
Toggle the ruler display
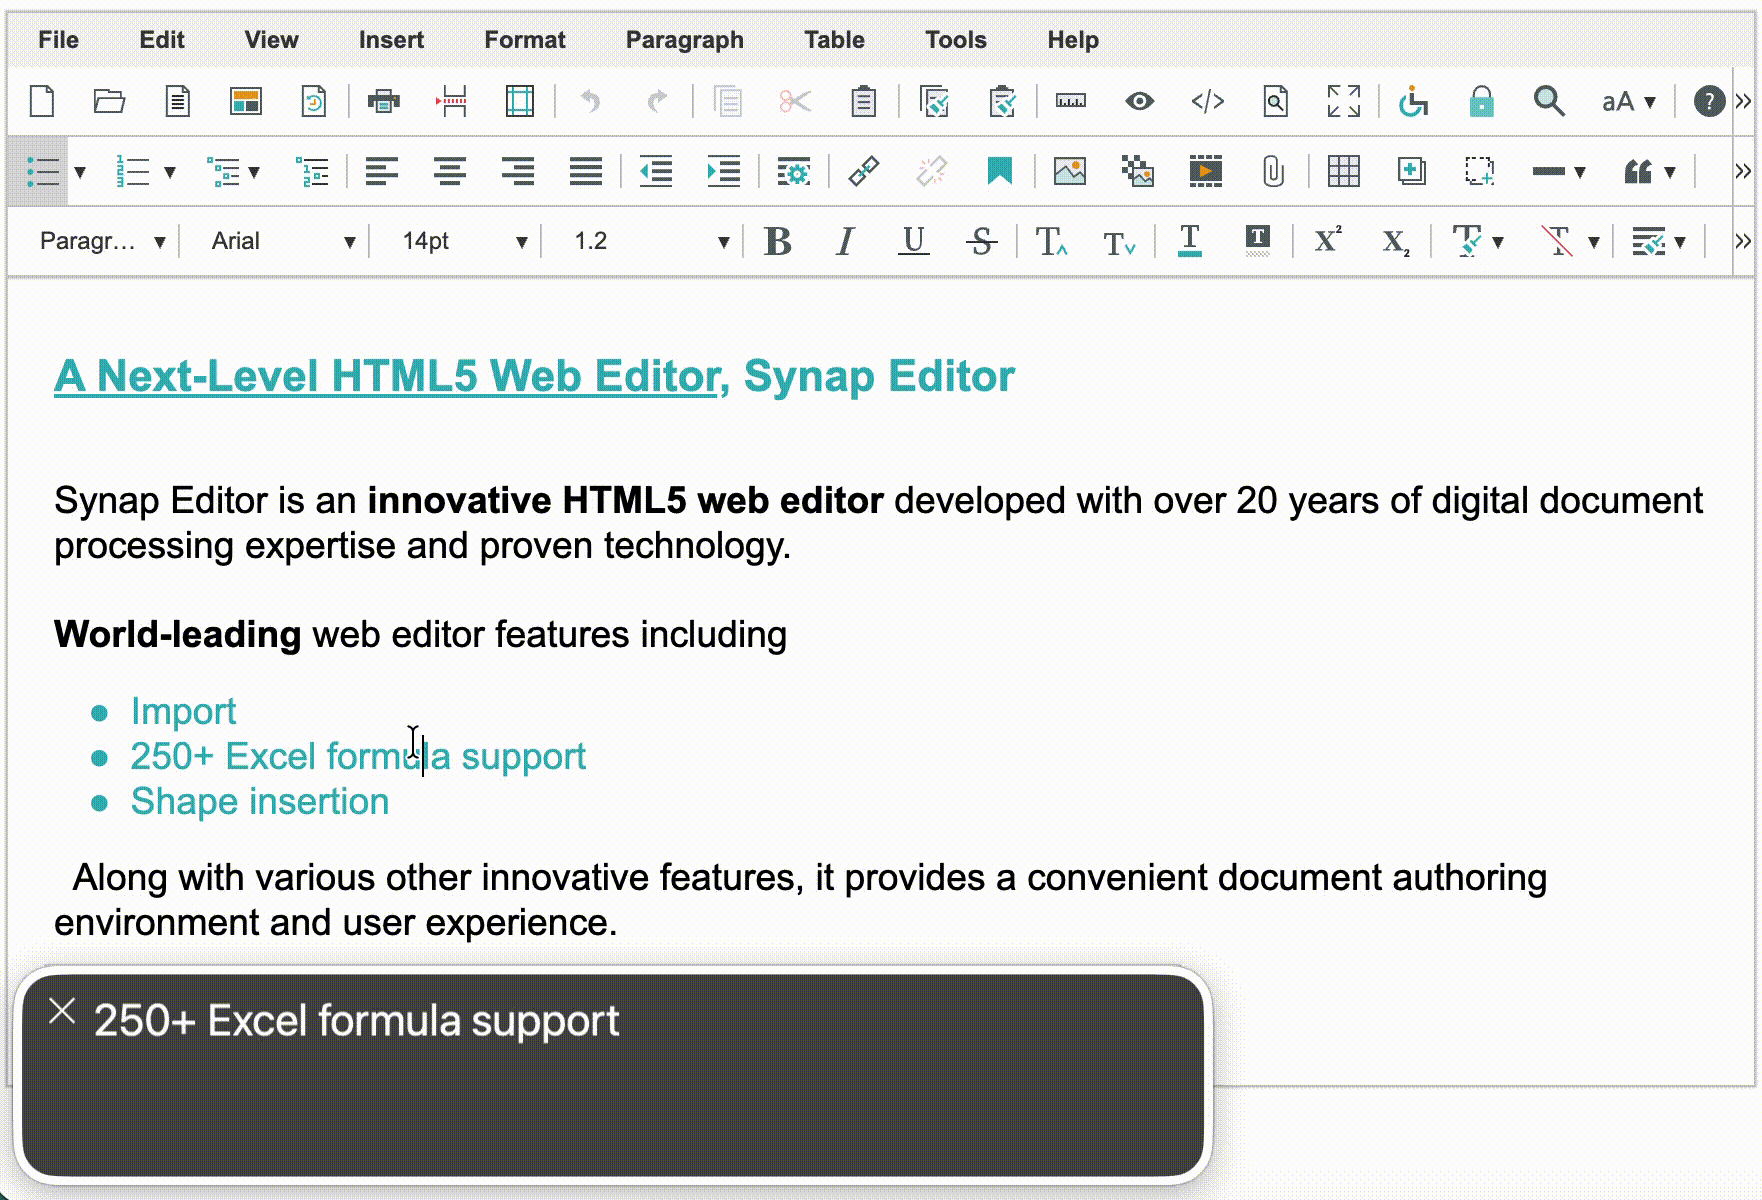pyautogui.click(x=1071, y=101)
